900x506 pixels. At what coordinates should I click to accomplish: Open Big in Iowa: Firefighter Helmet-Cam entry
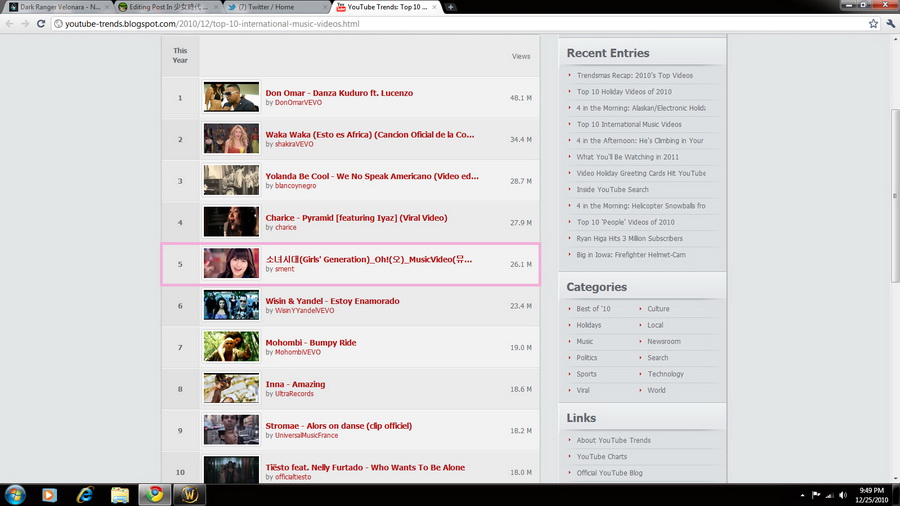(x=630, y=255)
